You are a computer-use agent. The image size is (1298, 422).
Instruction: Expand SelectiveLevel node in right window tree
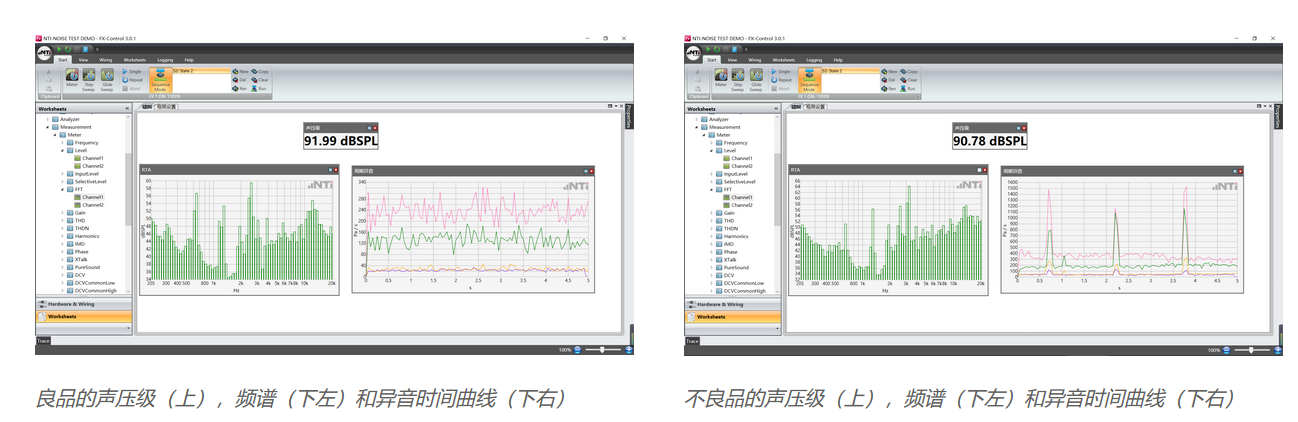coord(711,182)
